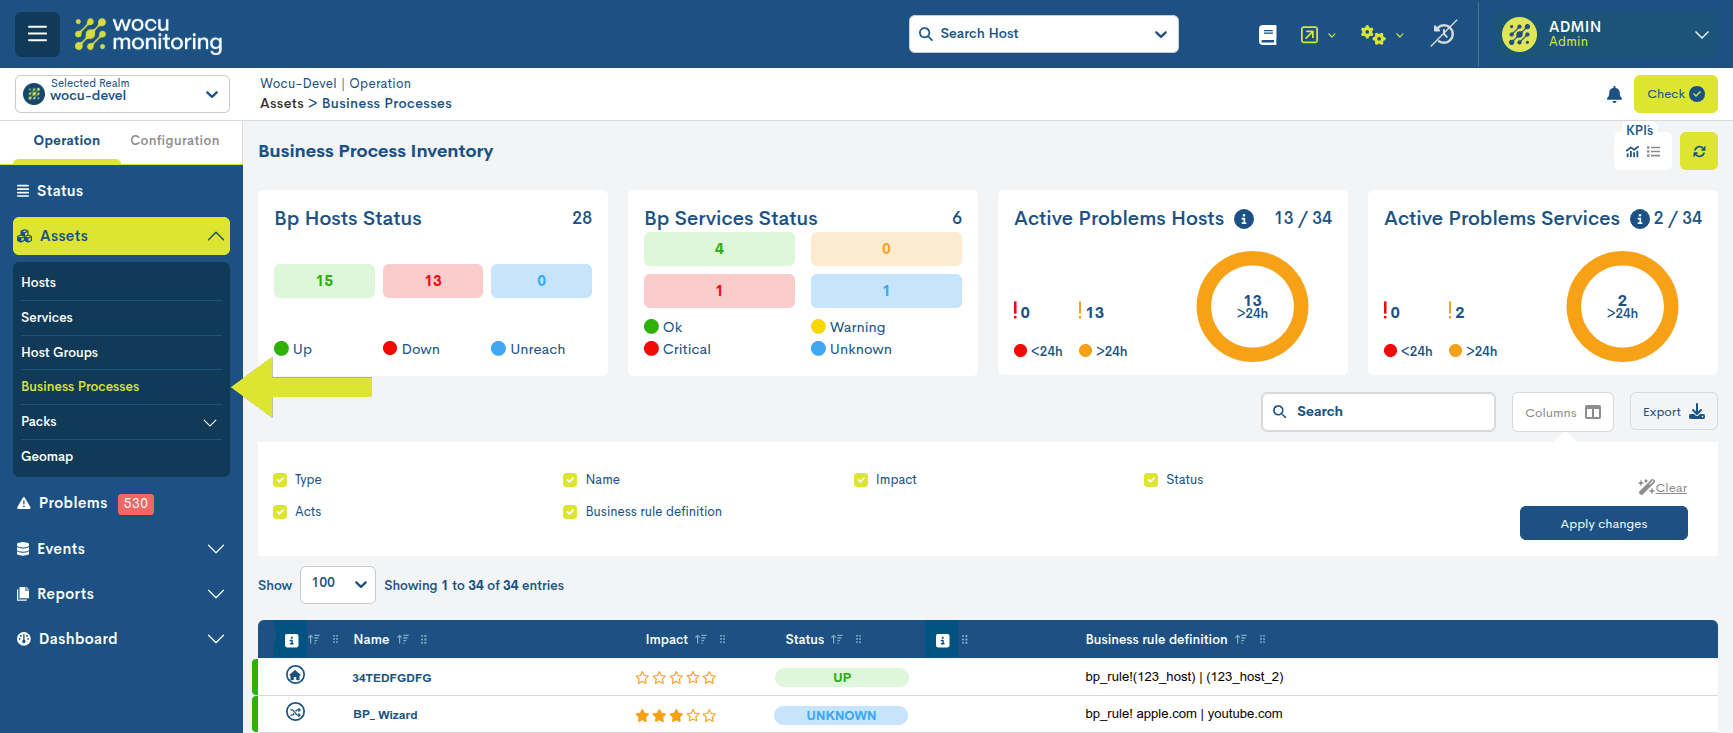Screen dimensions: 1733x733
Task: Uncheck the Status column checkbox
Action: (1151, 480)
